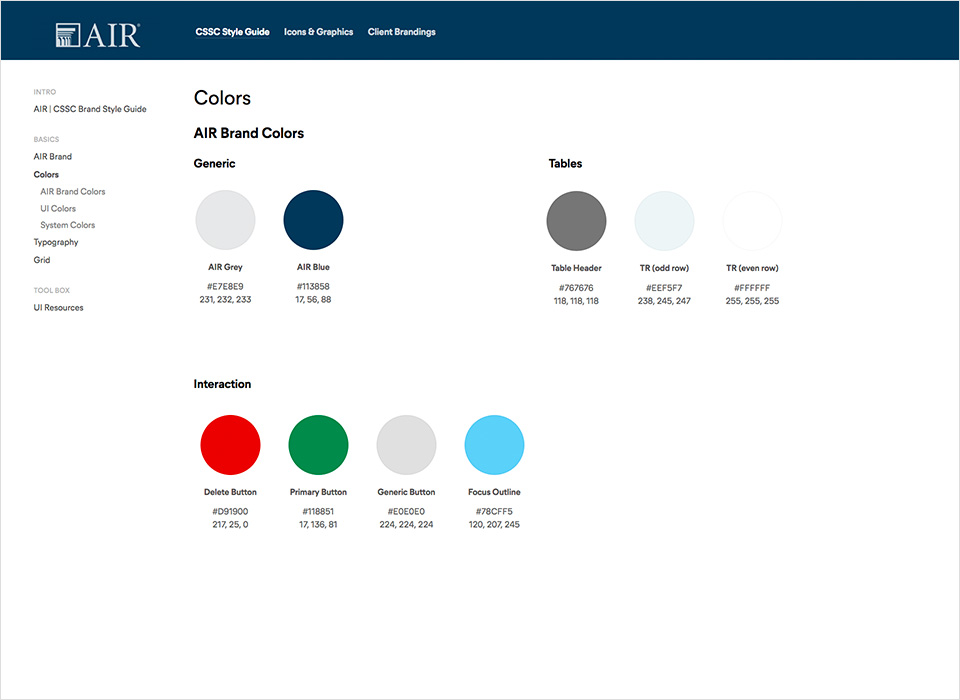Screen dimensions: 960x700
Task: Select Colors in the sidebar
Action: 46,175
